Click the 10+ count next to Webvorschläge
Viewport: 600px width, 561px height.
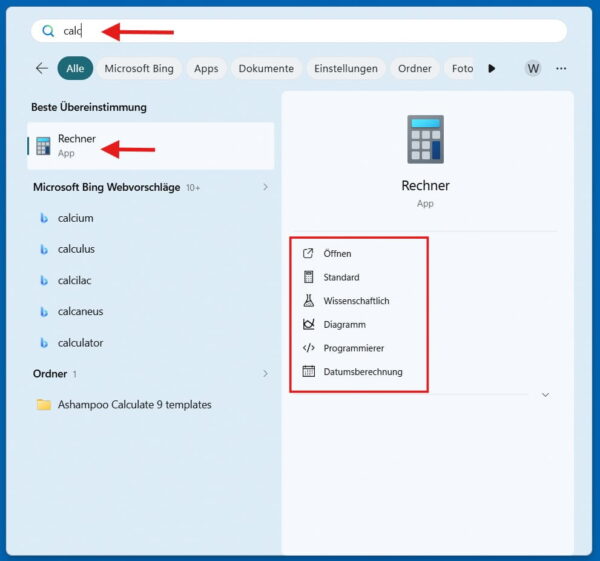tap(193, 188)
